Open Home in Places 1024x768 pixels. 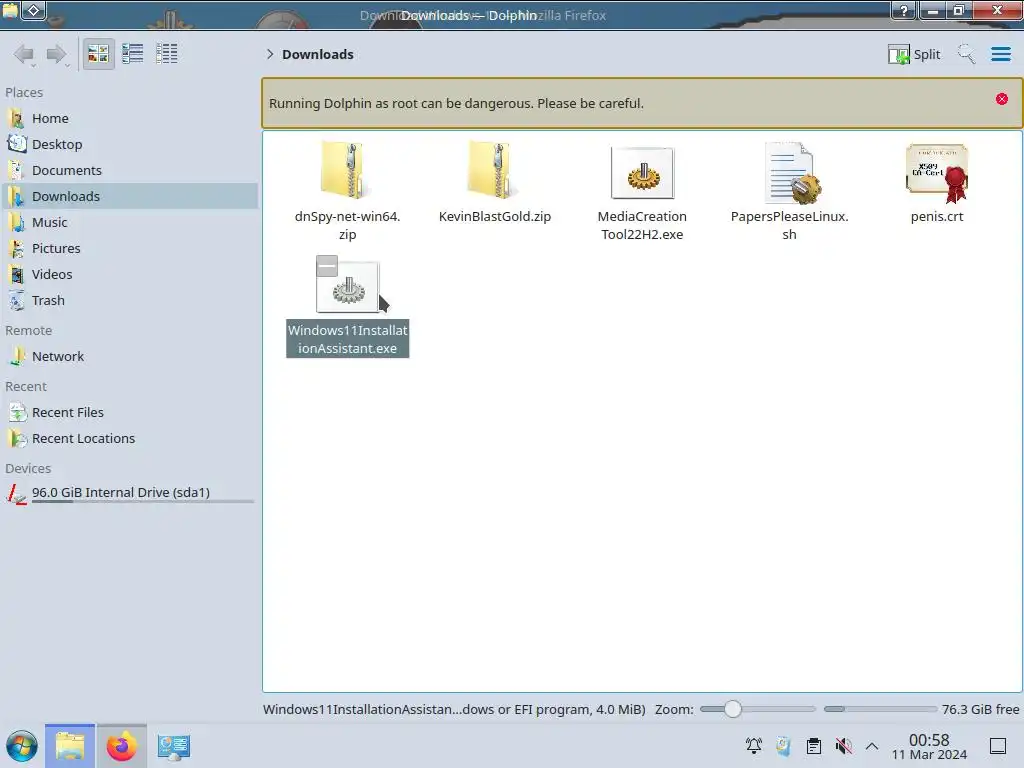point(129,118)
